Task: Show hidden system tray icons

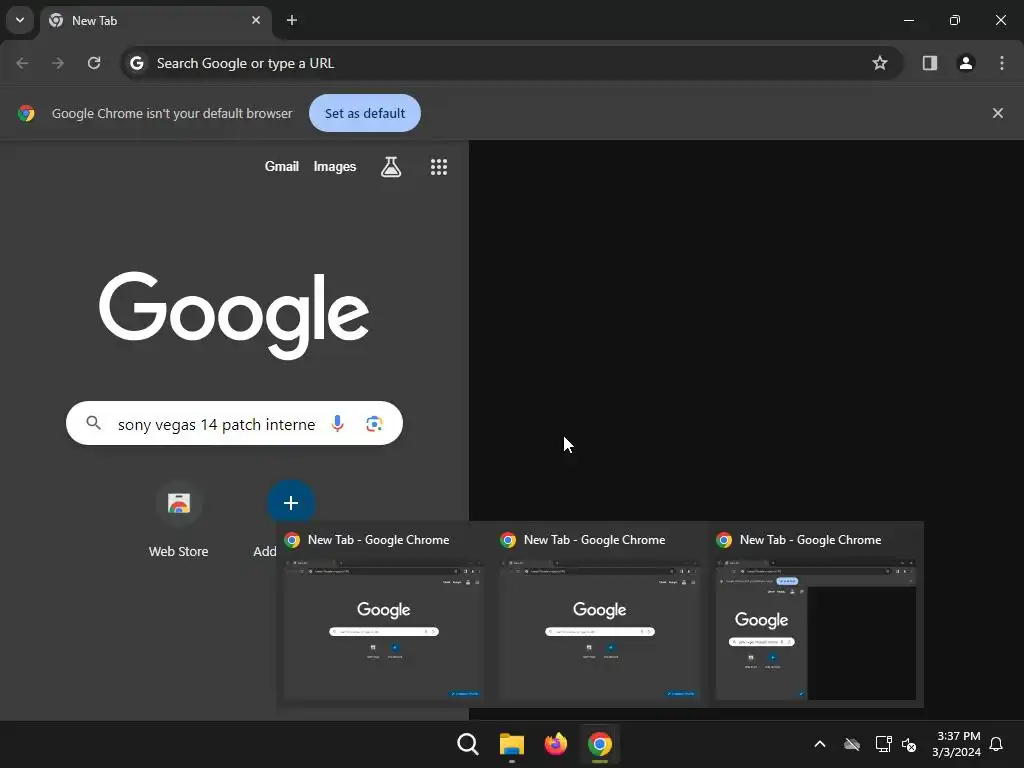Action: click(x=820, y=744)
